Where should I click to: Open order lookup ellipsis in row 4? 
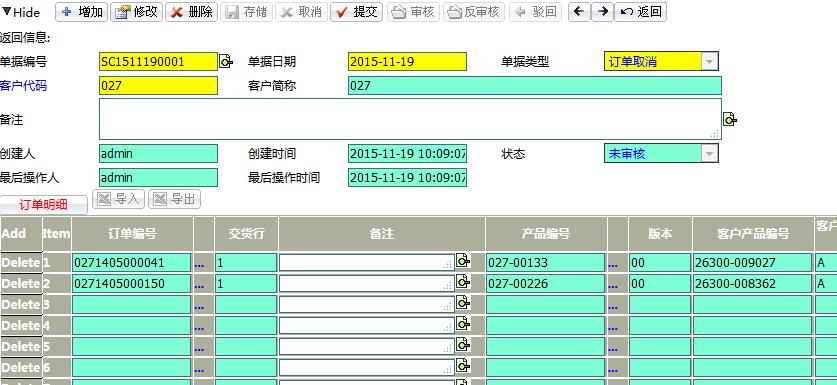[200, 327]
